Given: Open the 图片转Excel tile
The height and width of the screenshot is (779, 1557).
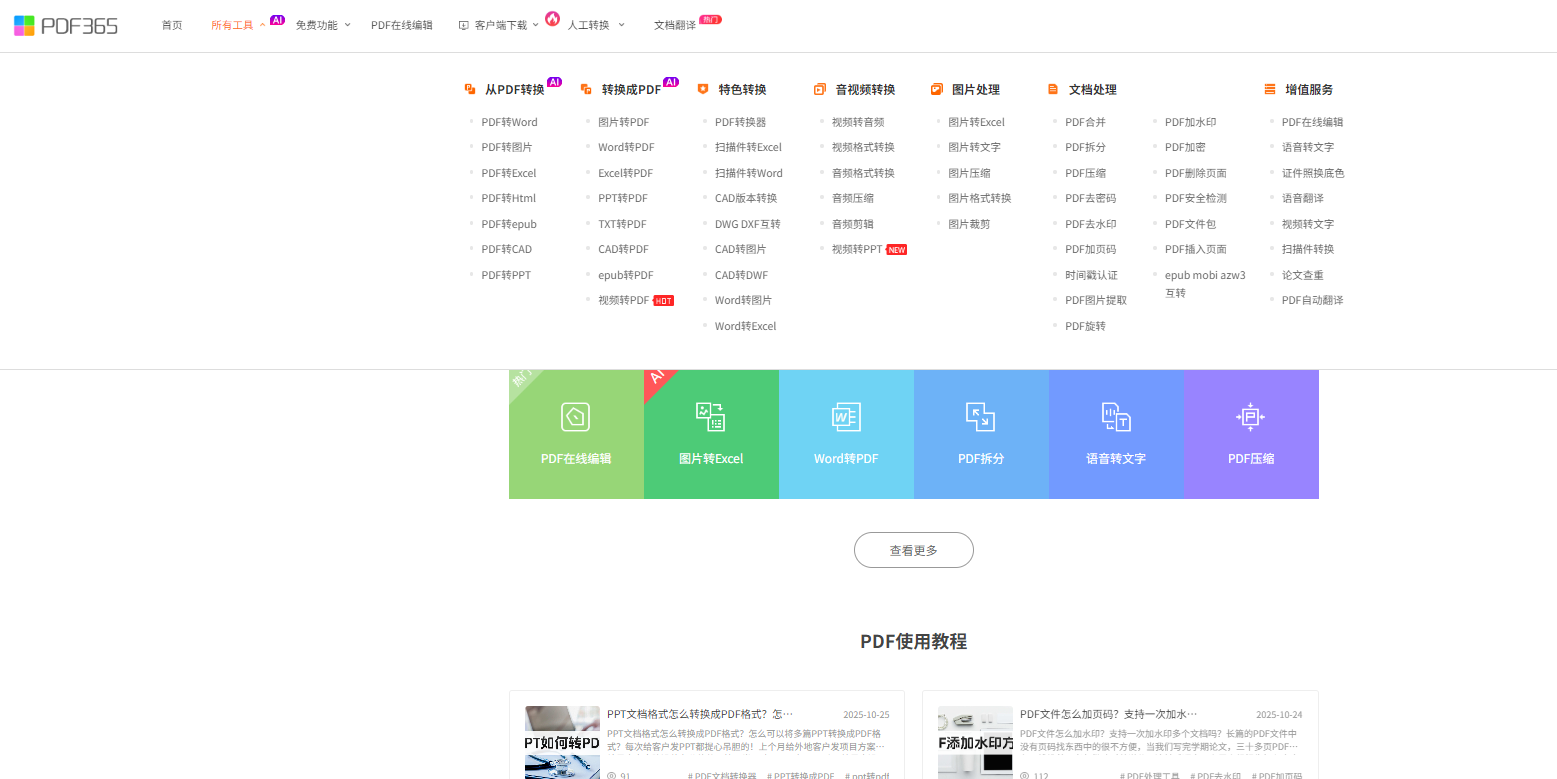Looking at the screenshot, I should (x=711, y=434).
